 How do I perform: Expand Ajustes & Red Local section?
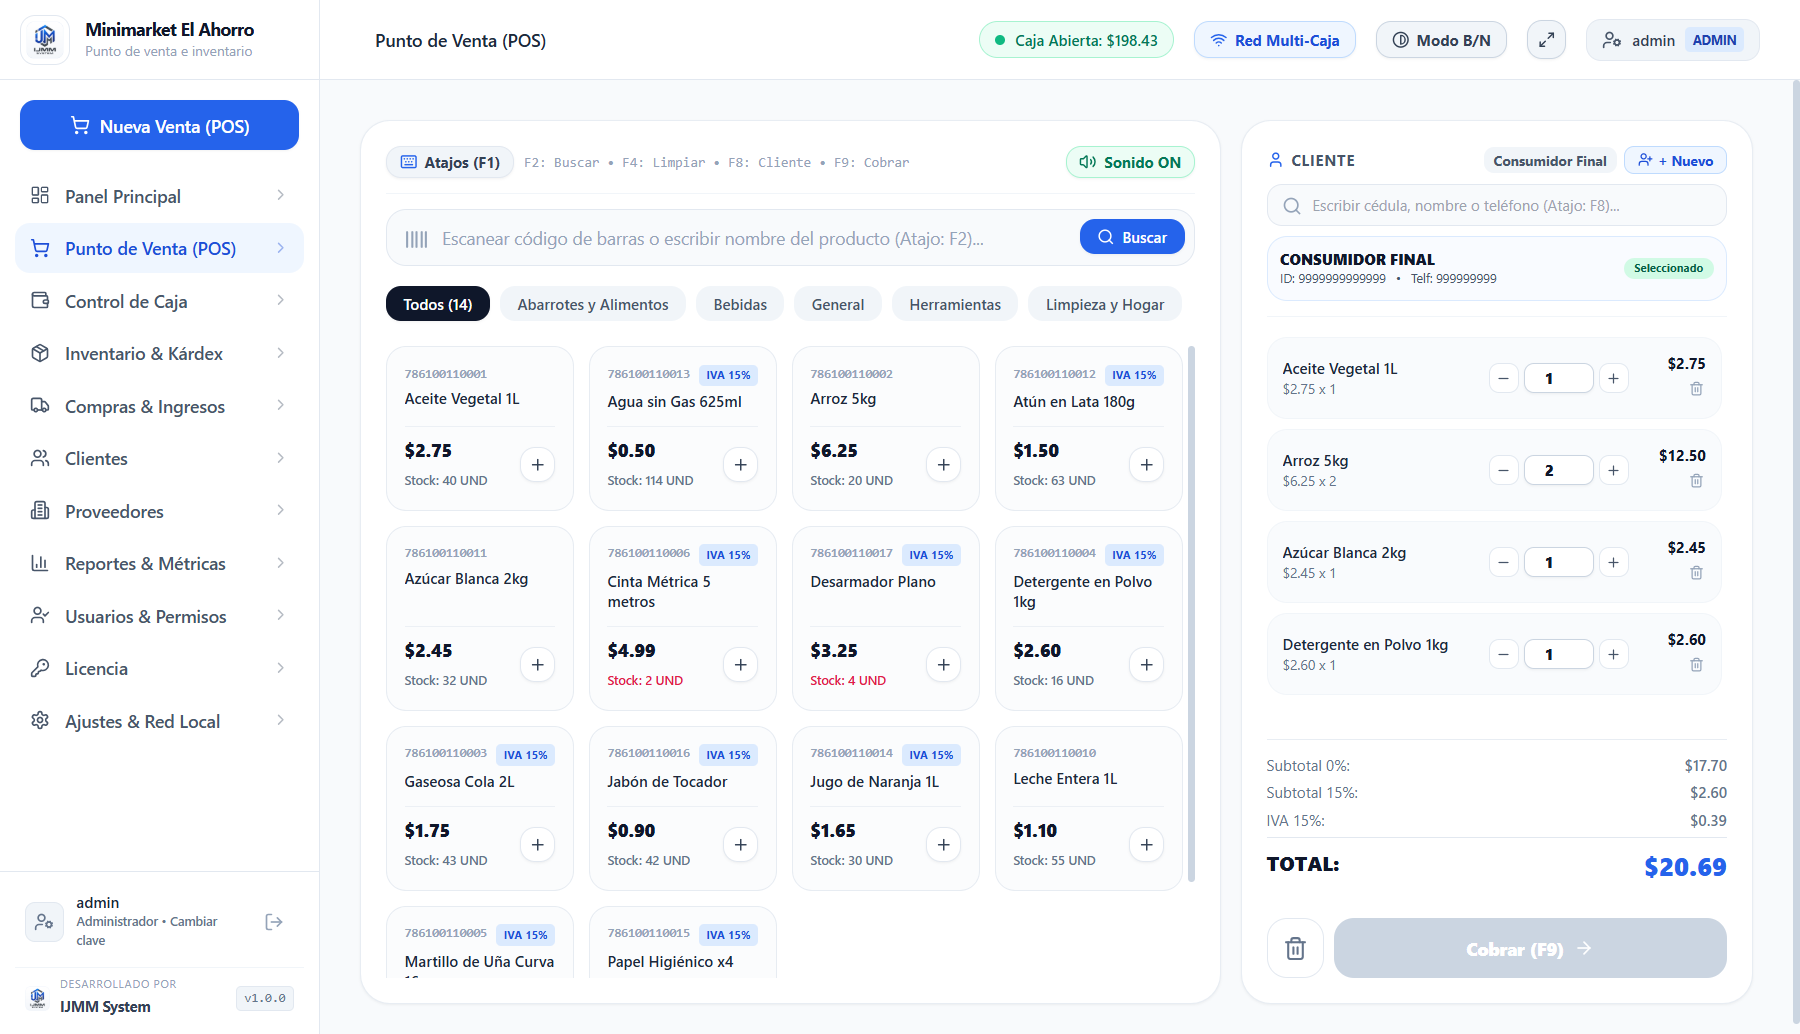pos(159,721)
